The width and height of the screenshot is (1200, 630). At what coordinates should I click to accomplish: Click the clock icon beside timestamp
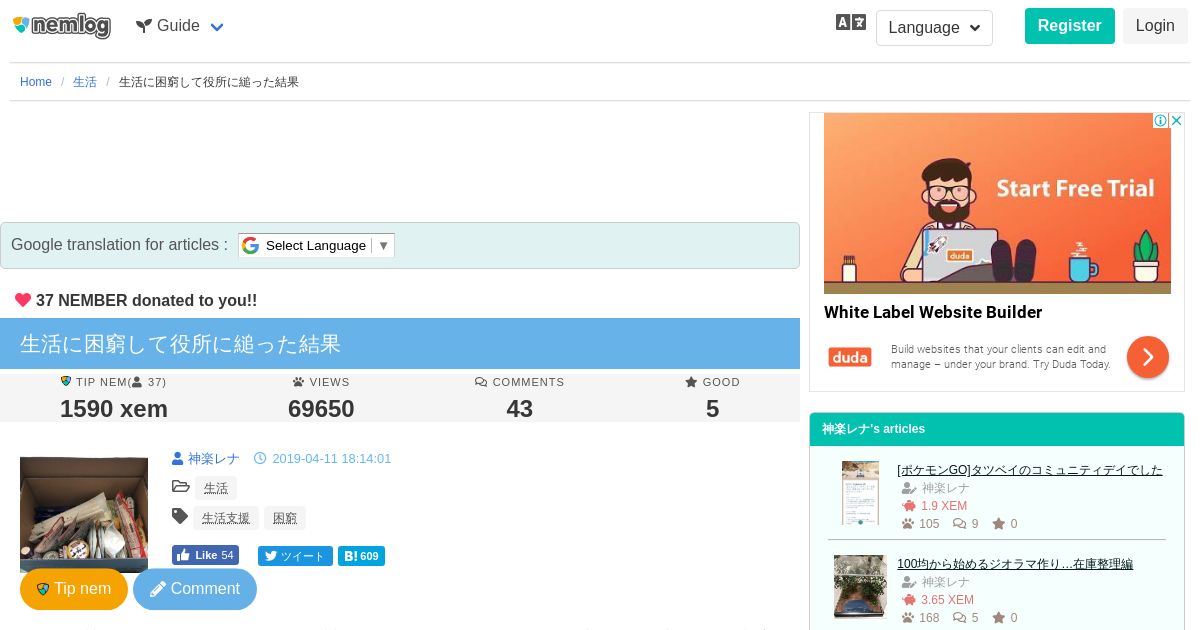pyautogui.click(x=260, y=458)
